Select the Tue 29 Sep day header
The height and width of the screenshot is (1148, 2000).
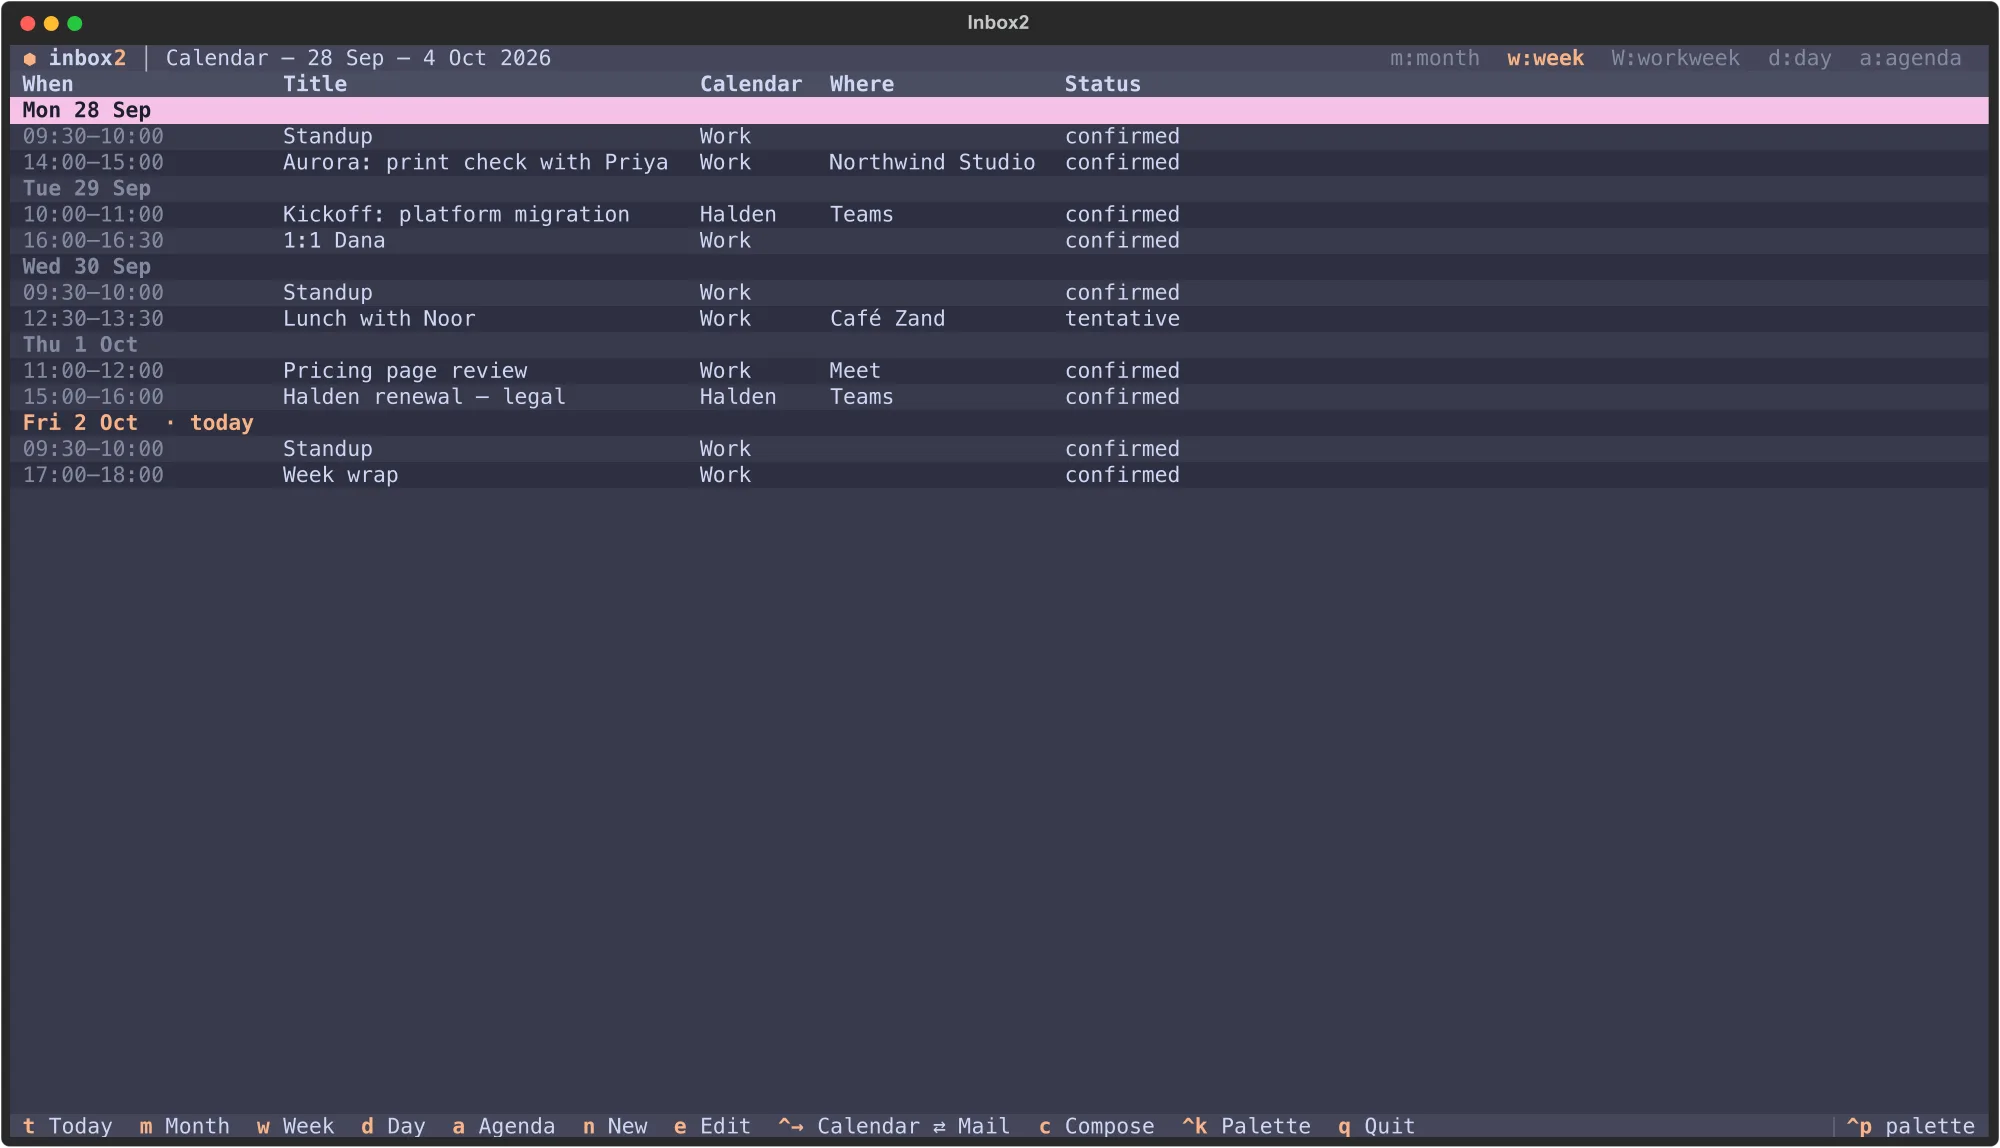[x=999, y=188]
